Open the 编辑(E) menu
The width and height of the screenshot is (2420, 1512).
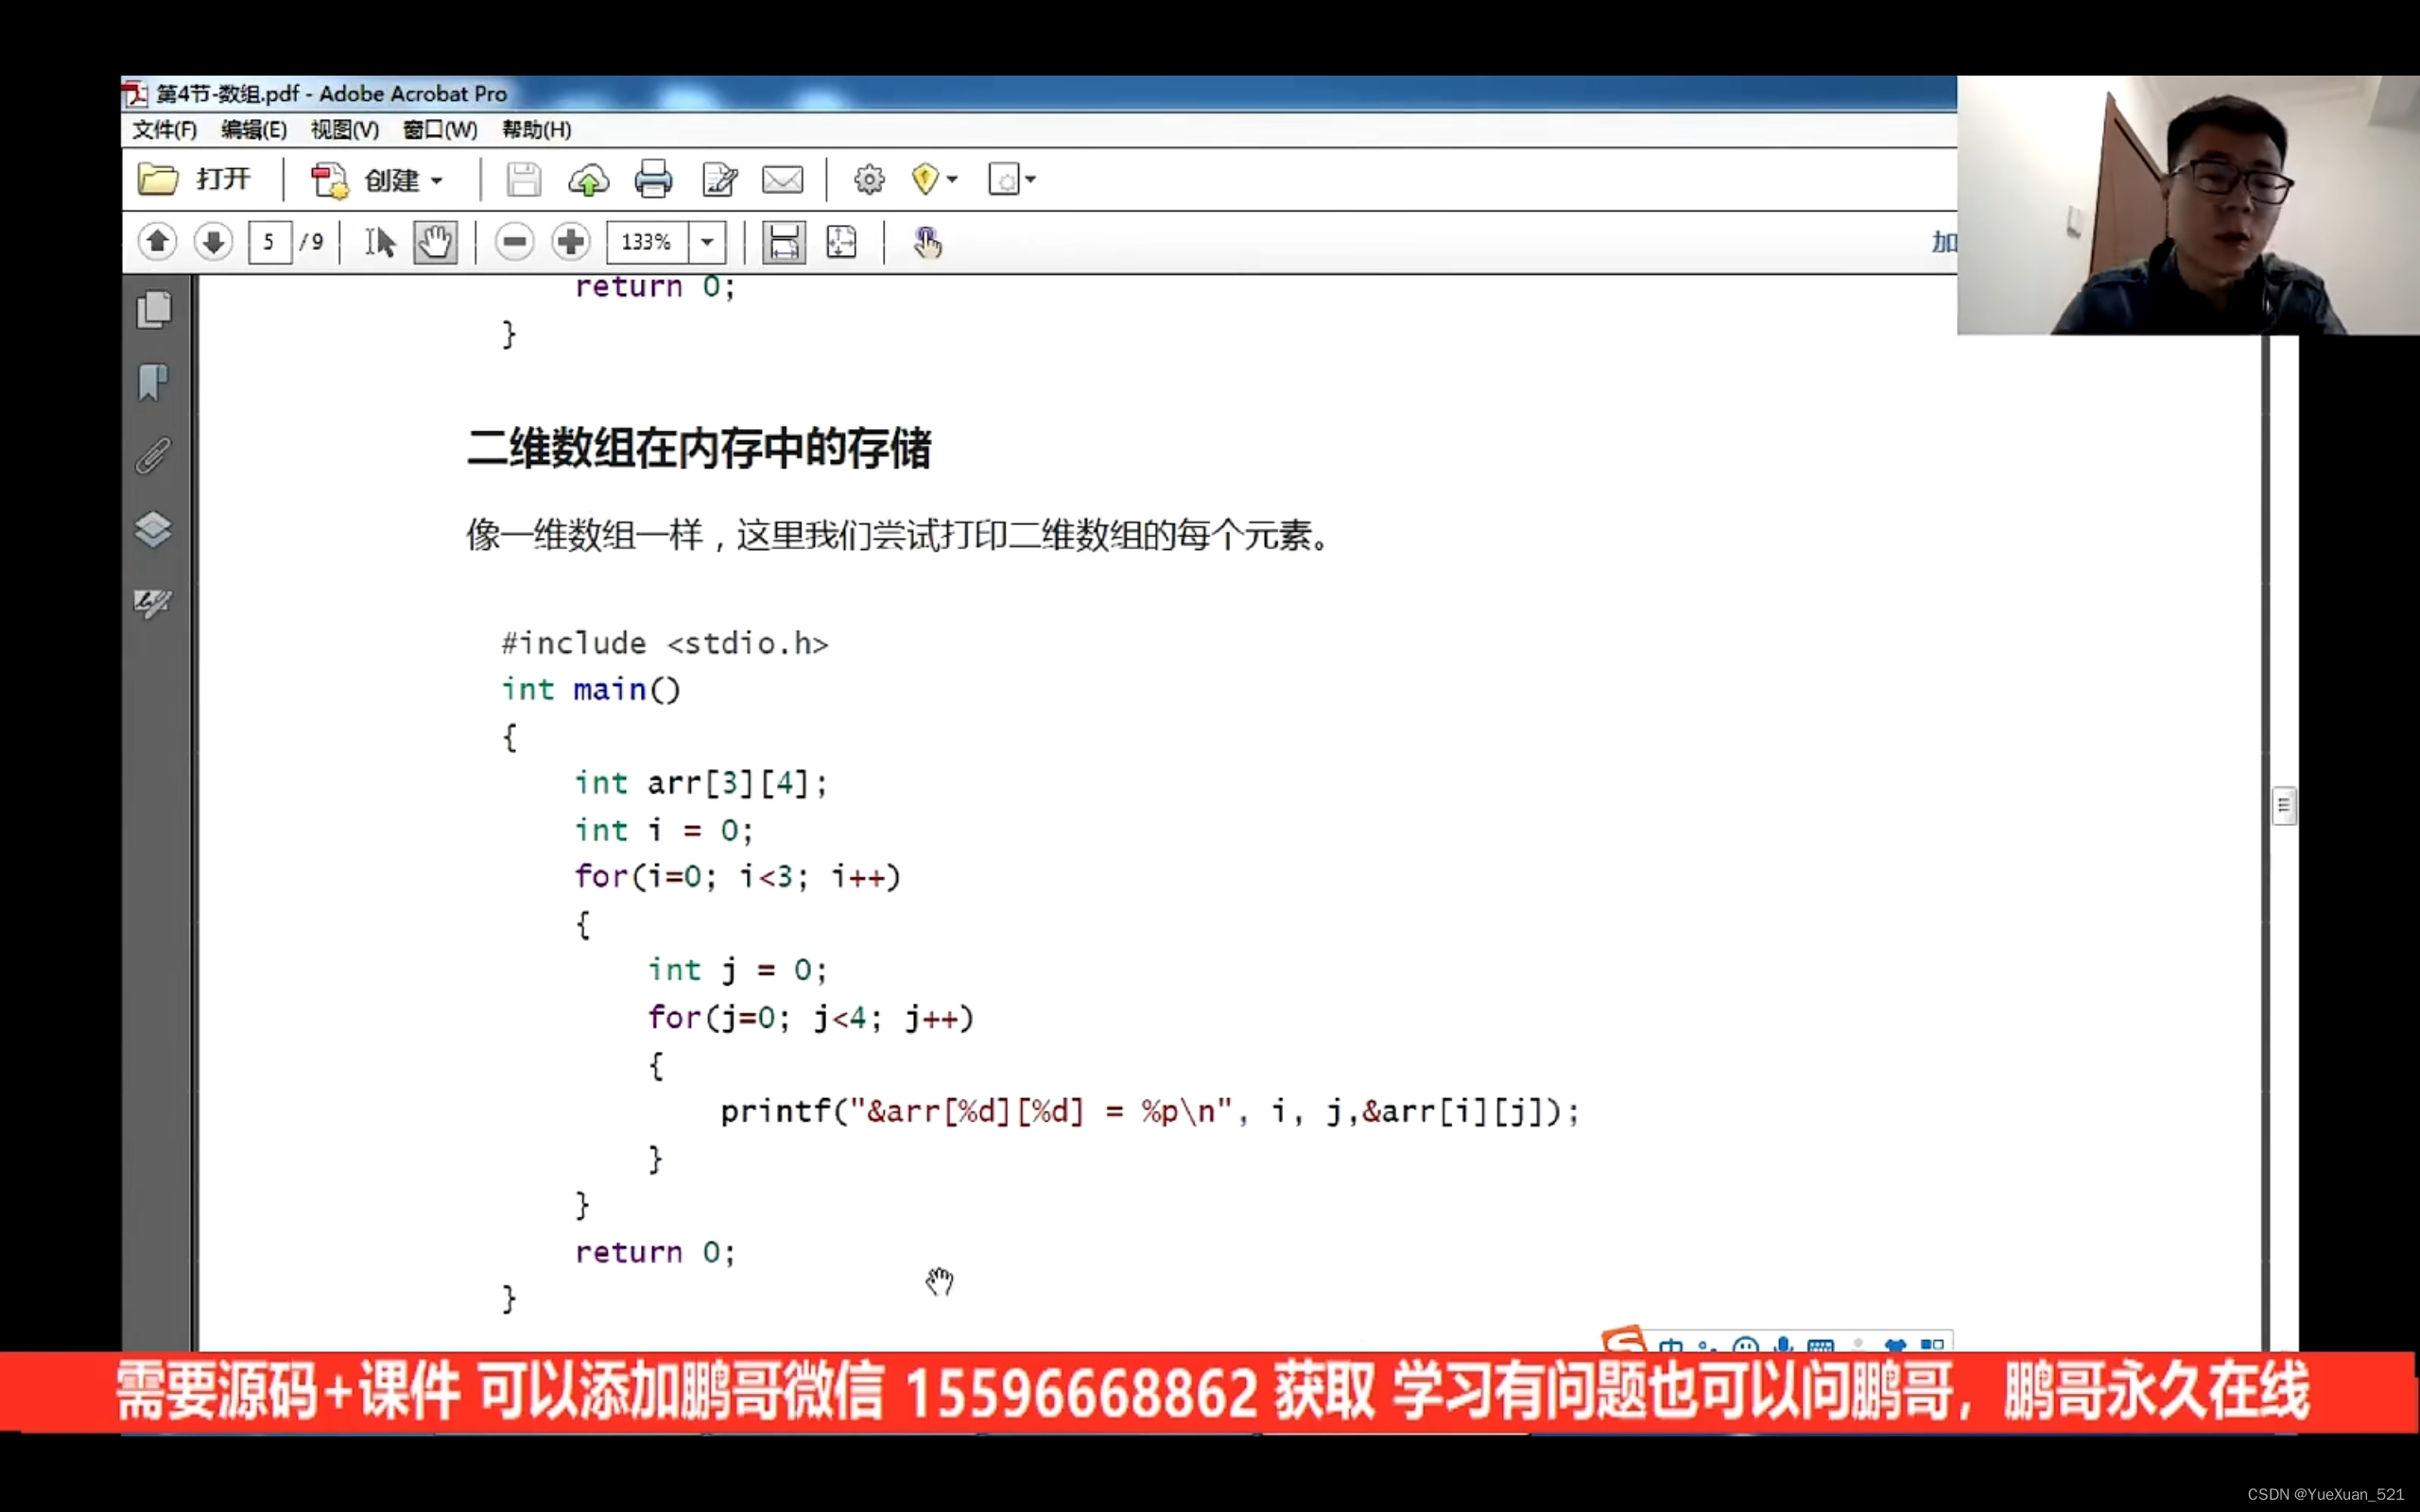coord(254,130)
